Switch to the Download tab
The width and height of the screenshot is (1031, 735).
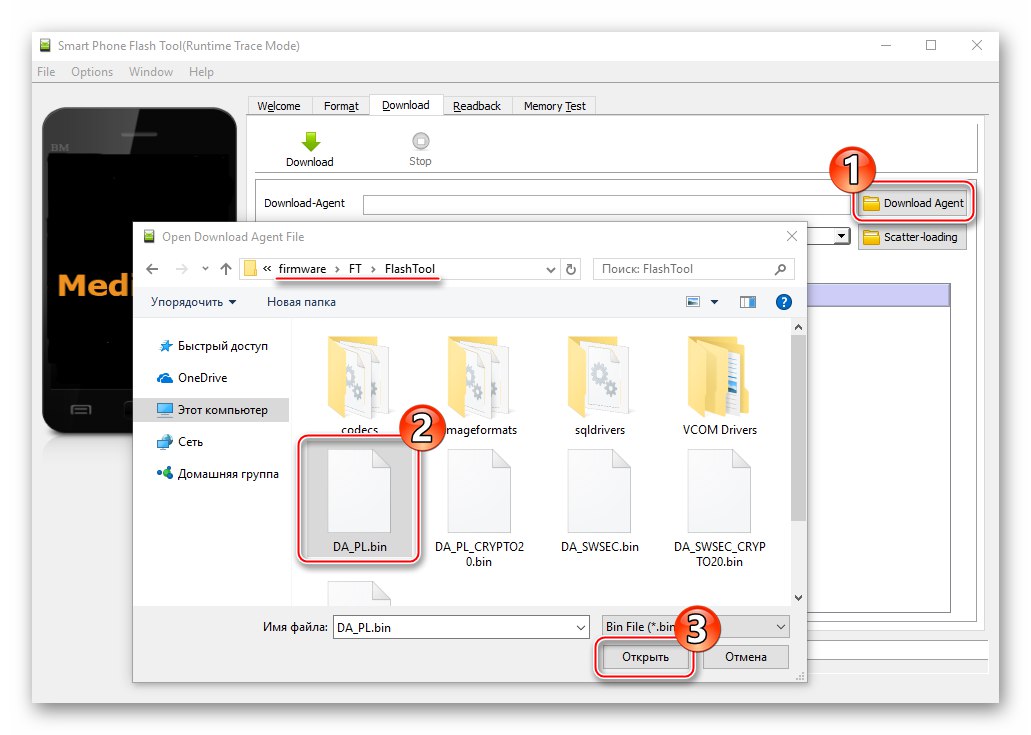click(x=406, y=105)
